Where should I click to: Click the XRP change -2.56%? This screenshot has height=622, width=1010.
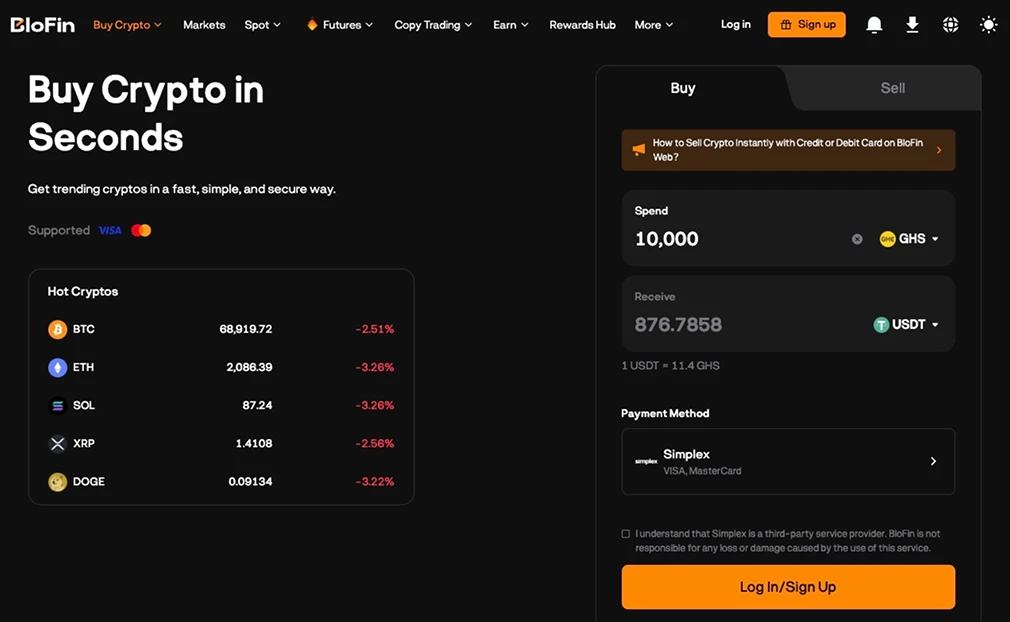[374, 443]
